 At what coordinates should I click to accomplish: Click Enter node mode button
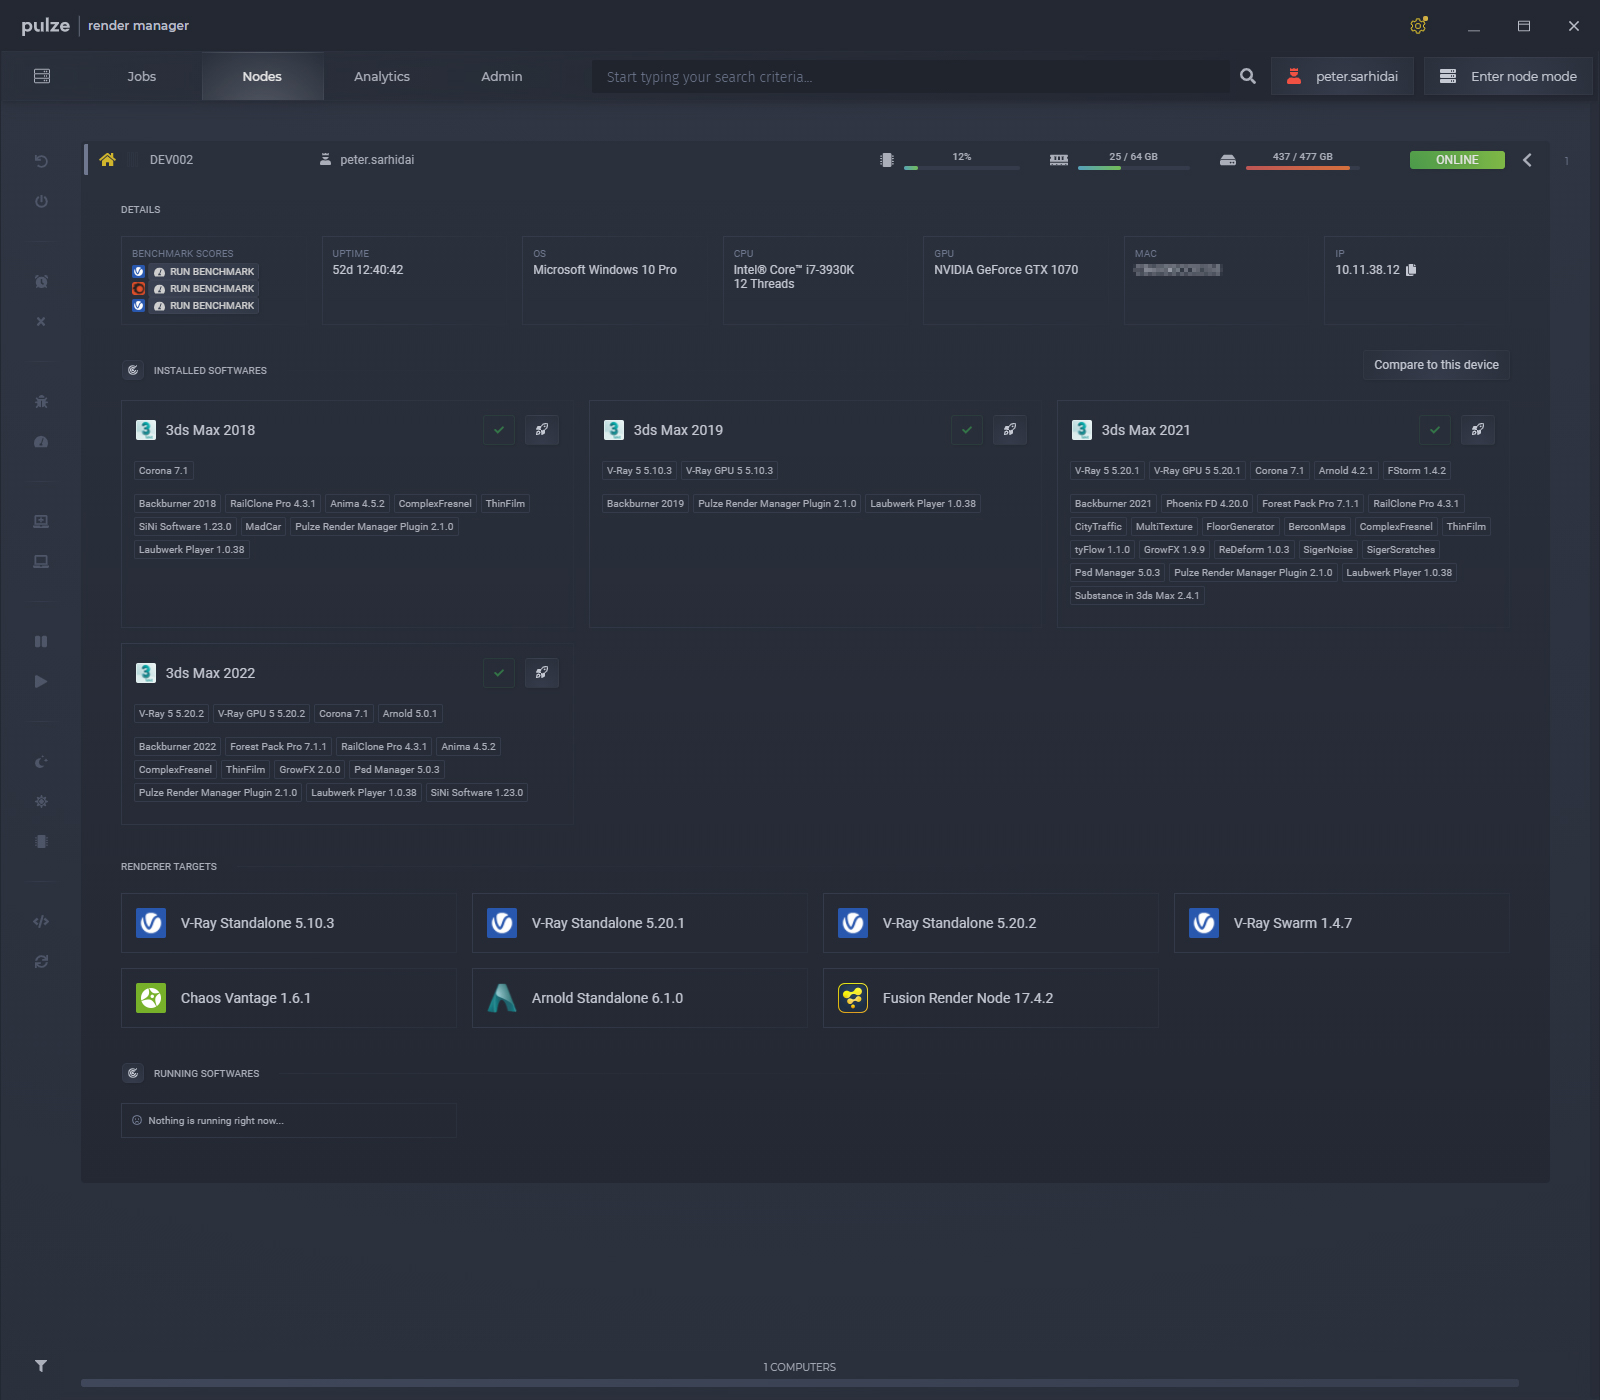(x=1508, y=76)
